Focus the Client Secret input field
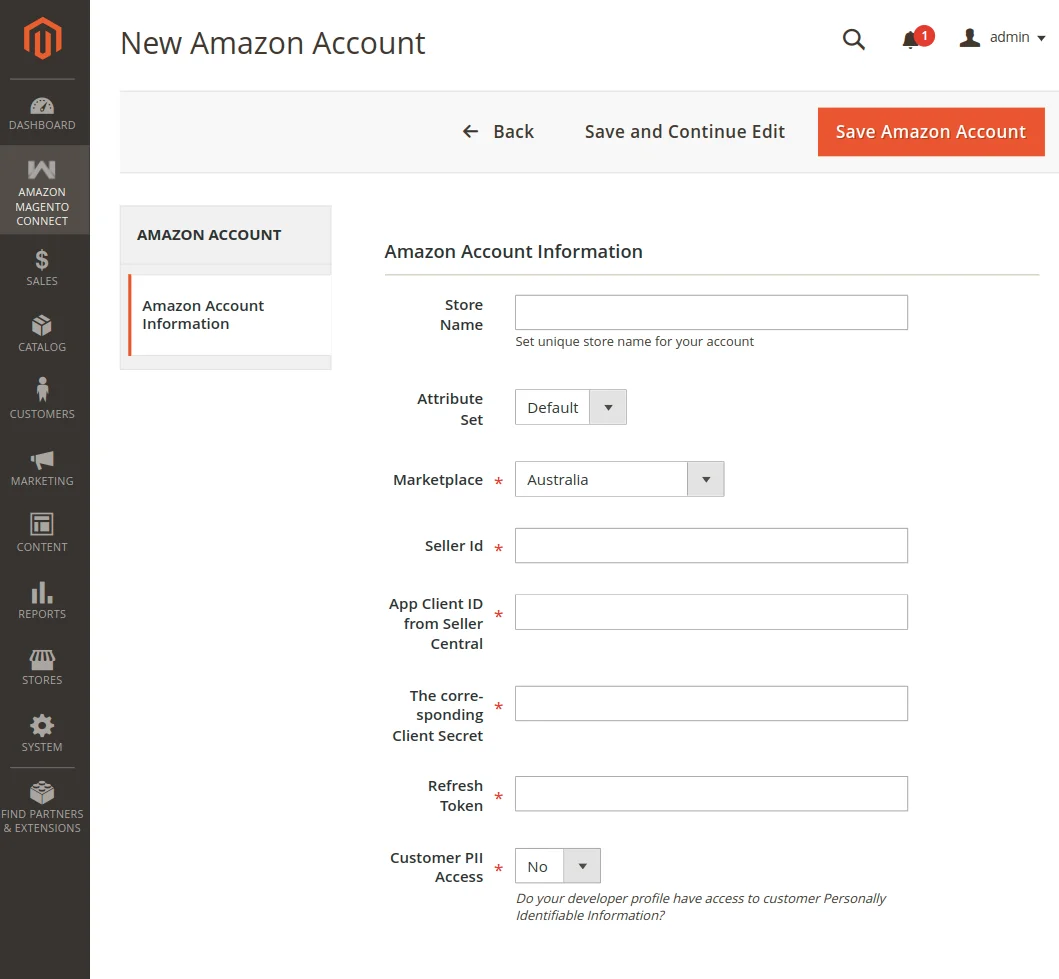The image size is (1059, 979). tap(711, 704)
